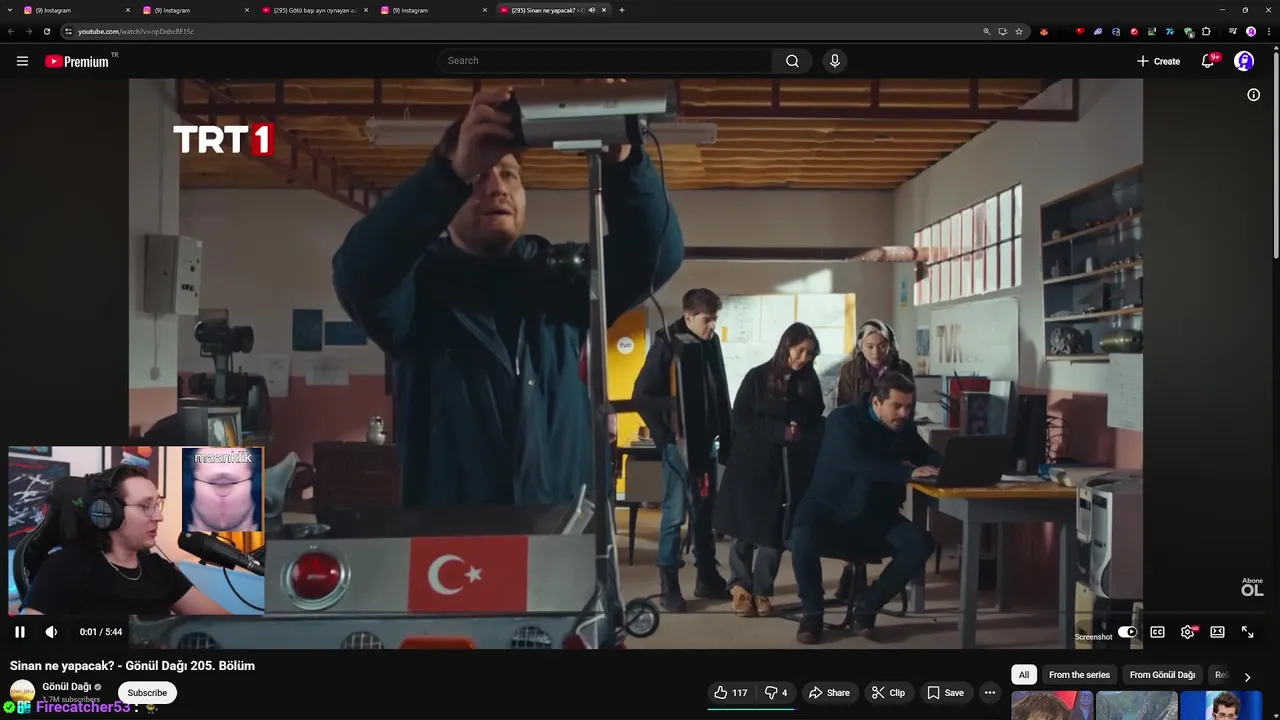Open the browser three-dot menu
Screen dimensions: 1280x720
[x=1269, y=31]
